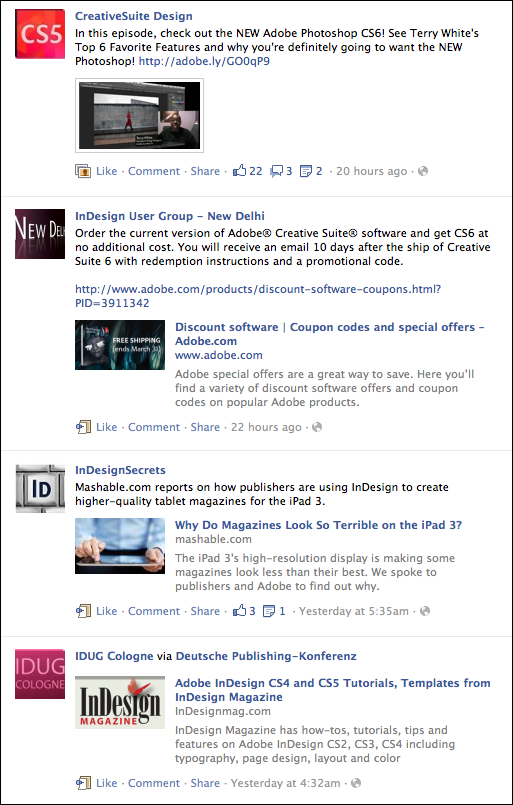Click the InDesign Magazine logo thumbnail
Viewport: 513px width, 805px height.
click(120, 702)
